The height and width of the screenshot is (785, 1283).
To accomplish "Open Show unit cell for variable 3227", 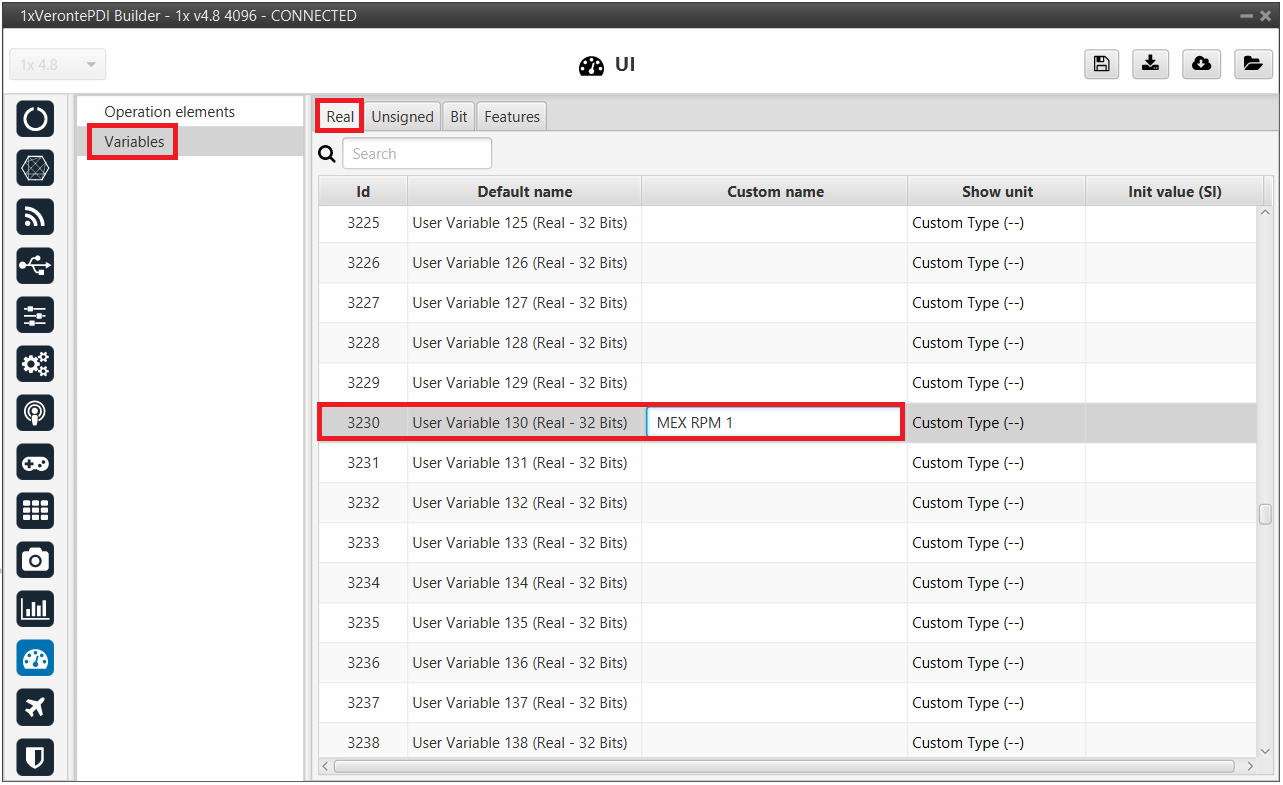I will (x=995, y=303).
